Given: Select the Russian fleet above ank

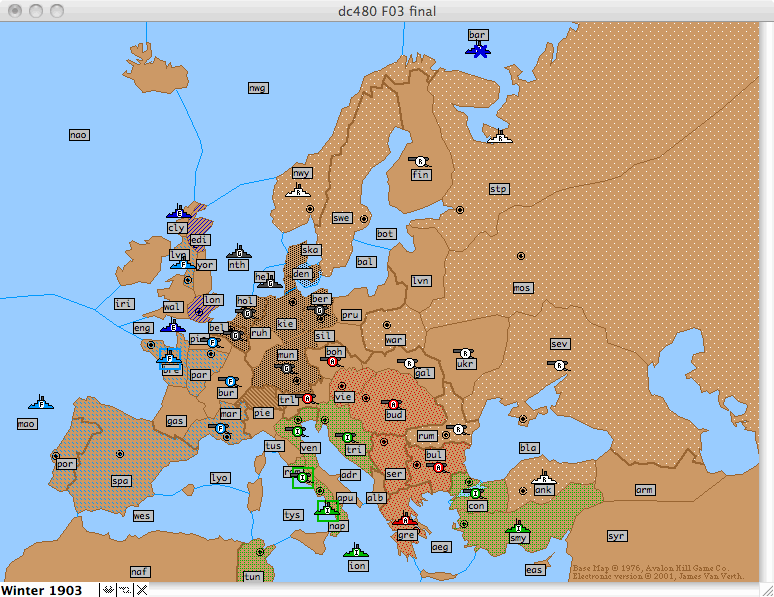Looking at the screenshot, I should (x=543, y=478).
